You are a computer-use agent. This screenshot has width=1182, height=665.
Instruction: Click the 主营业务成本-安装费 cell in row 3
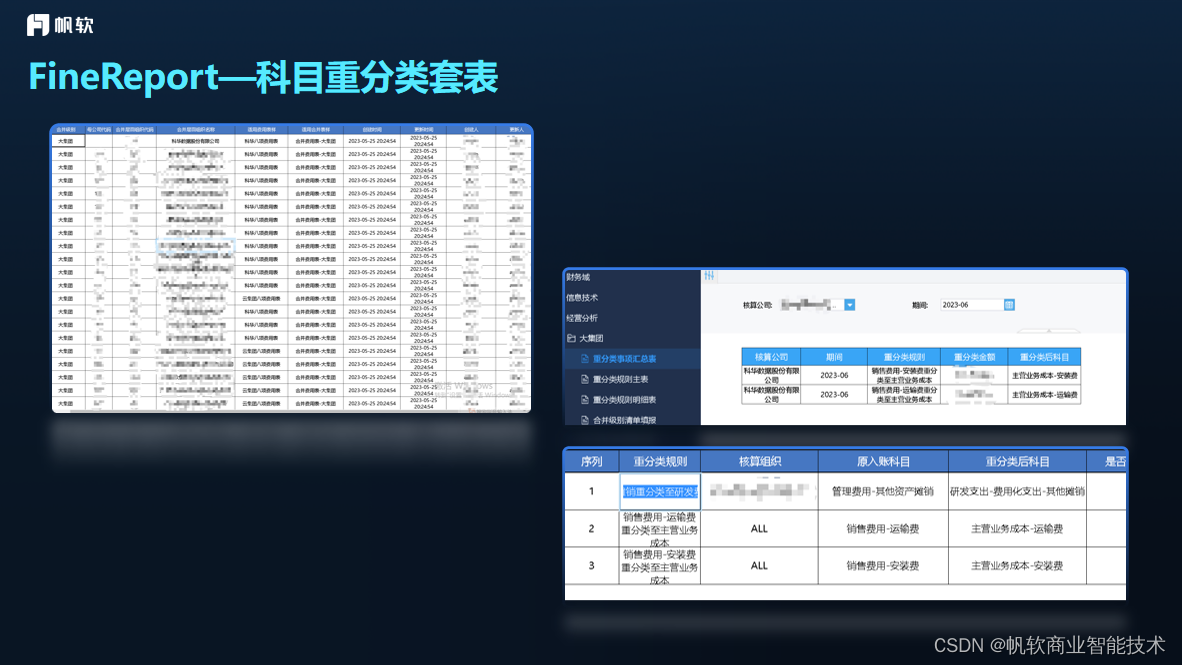pos(1017,565)
